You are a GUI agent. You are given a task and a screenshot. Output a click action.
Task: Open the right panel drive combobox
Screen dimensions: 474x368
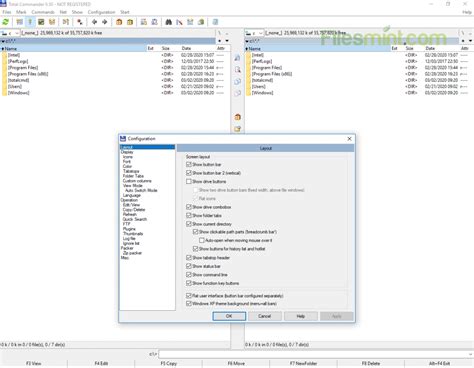[x=254, y=33]
